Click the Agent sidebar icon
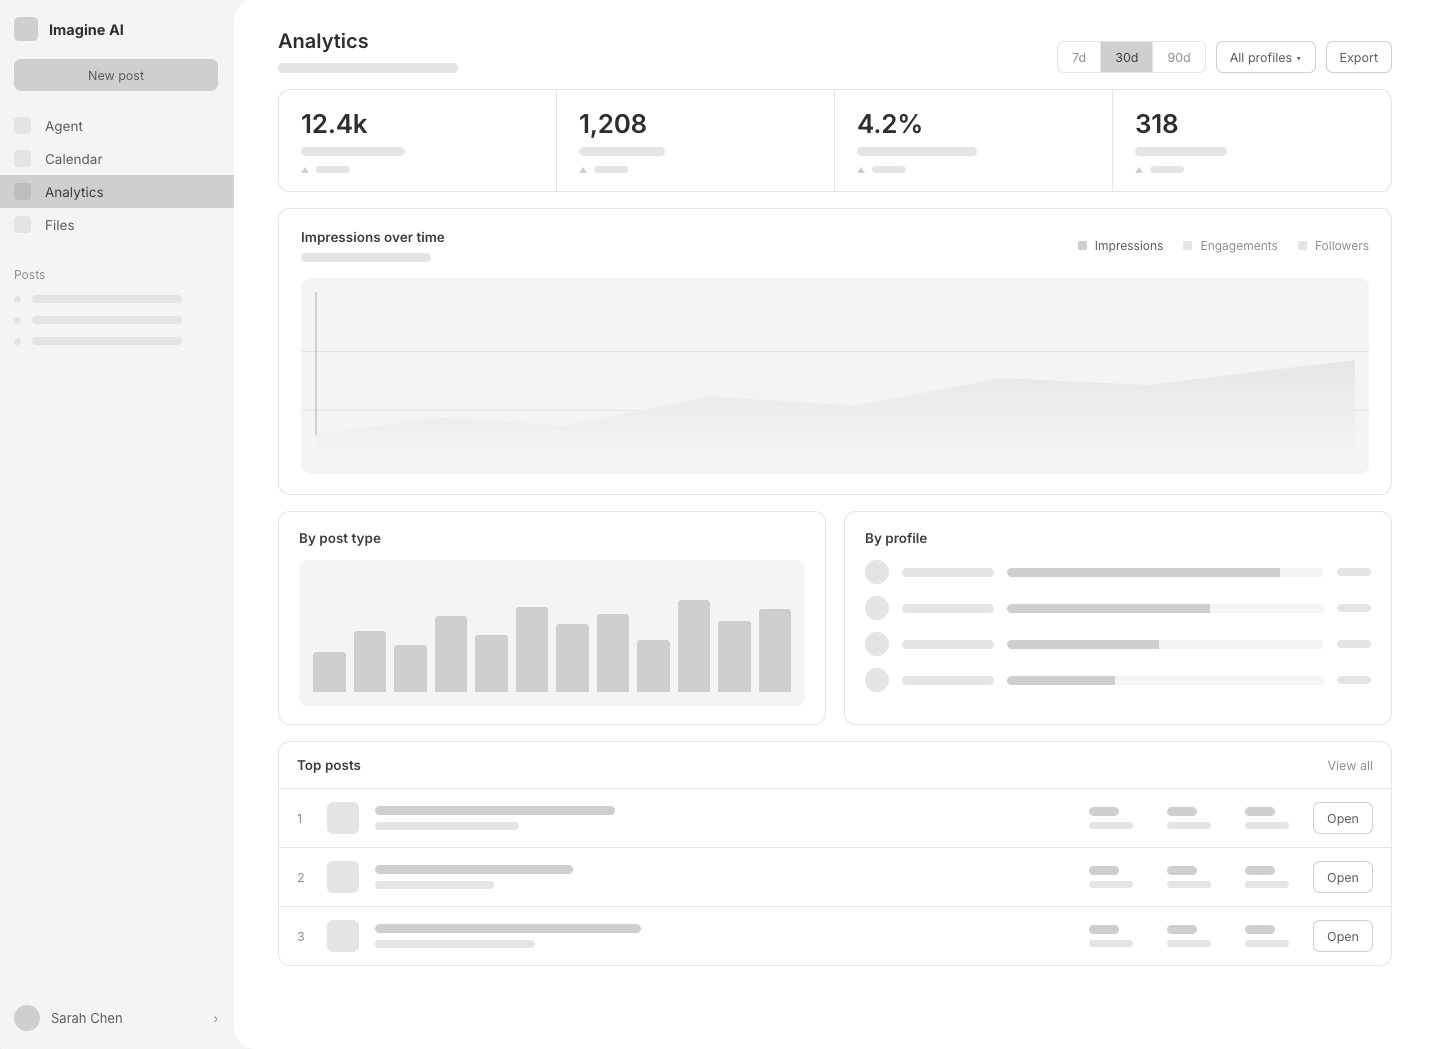This screenshot has height=1049, width=1431. [x=22, y=126]
